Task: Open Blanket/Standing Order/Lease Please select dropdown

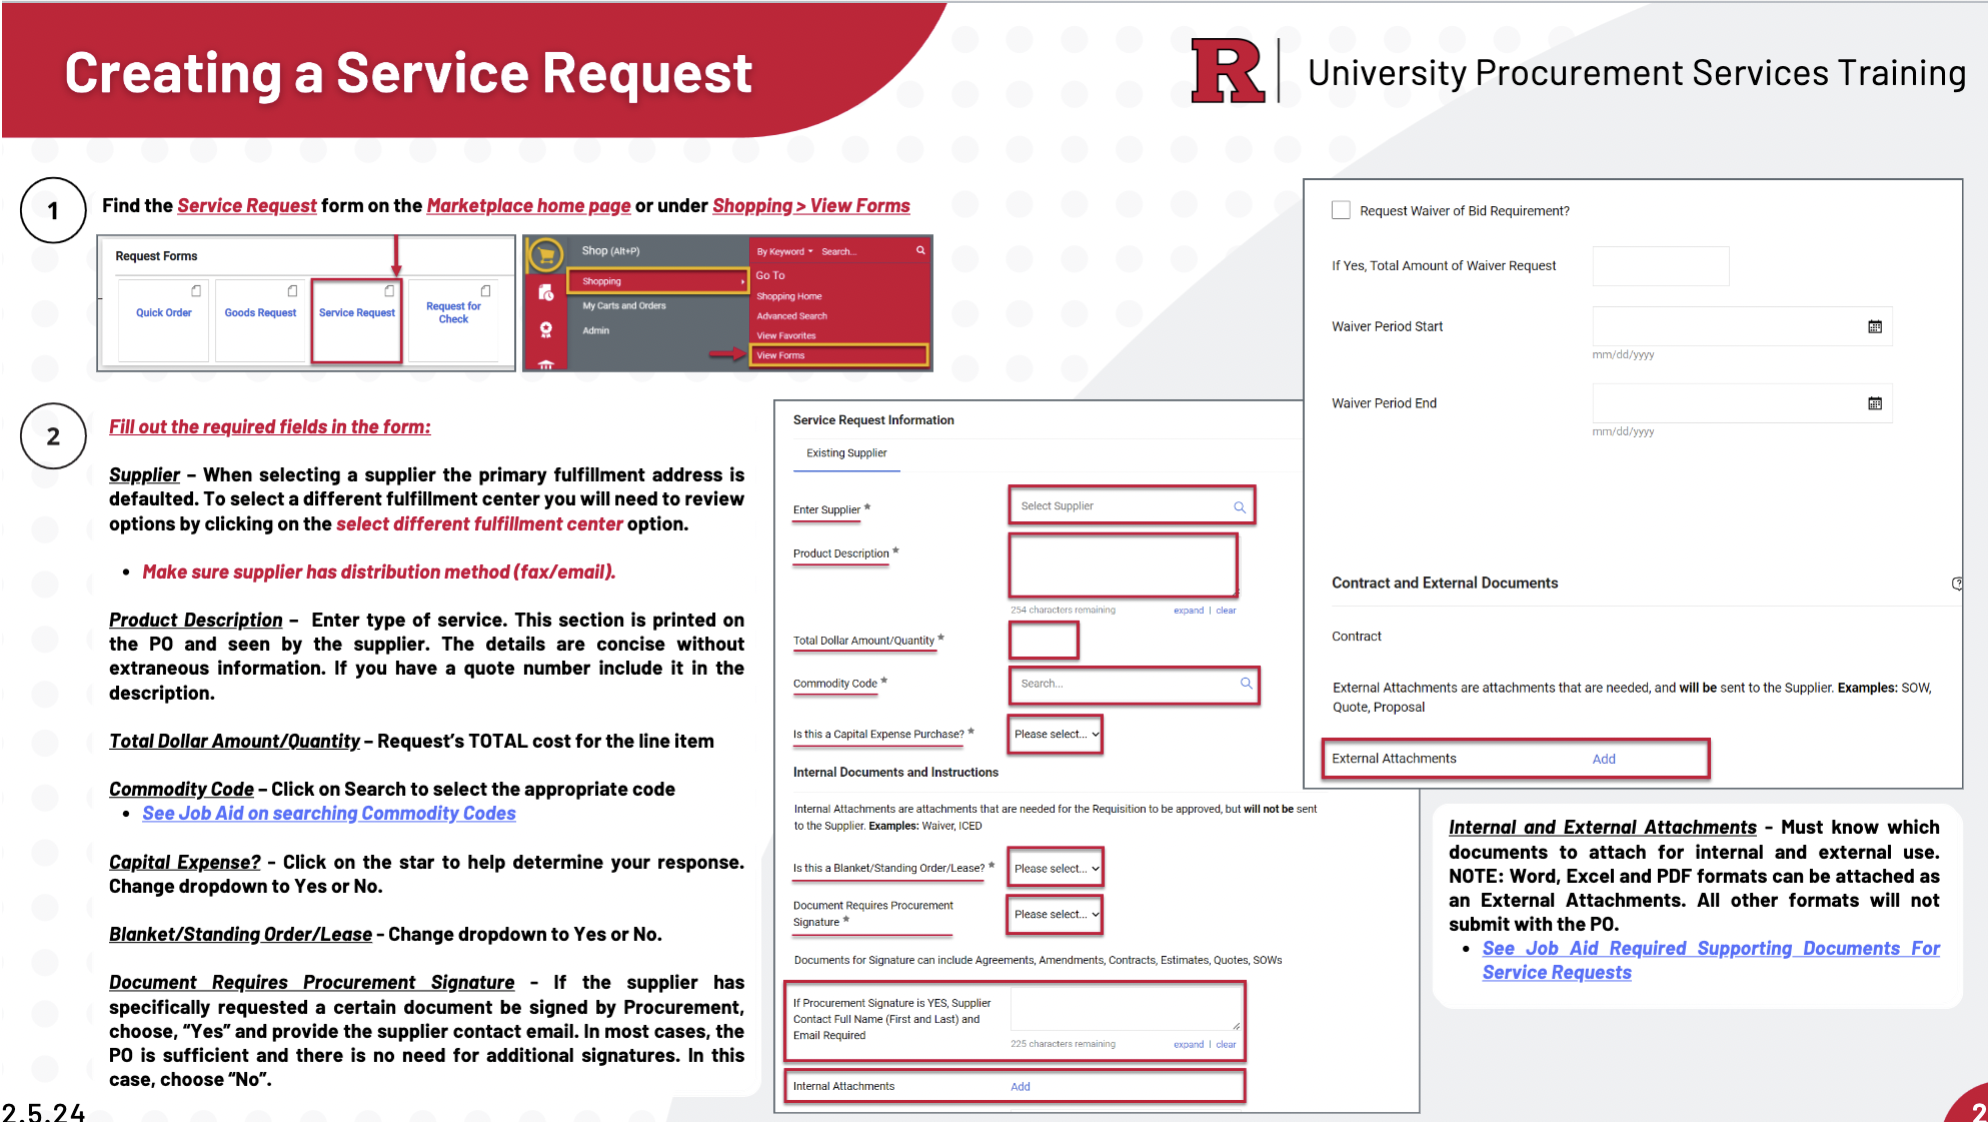Action: coord(1056,868)
